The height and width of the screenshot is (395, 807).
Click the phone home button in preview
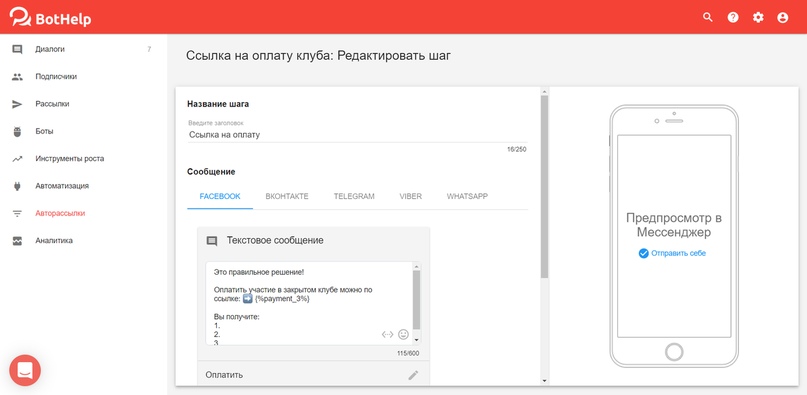[674, 352]
